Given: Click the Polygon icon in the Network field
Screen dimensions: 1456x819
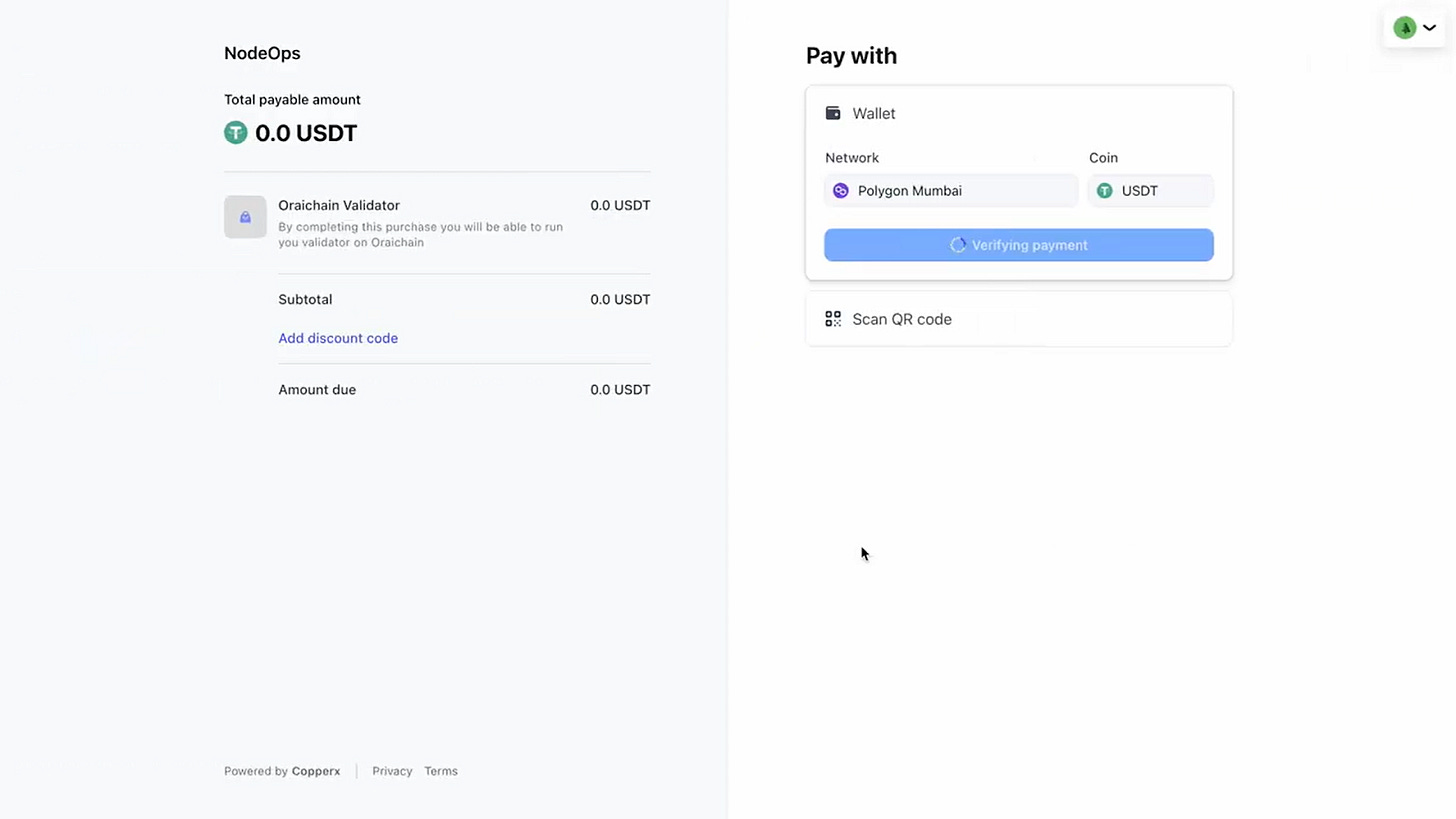Looking at the screenshot, I should click(841, 190).
